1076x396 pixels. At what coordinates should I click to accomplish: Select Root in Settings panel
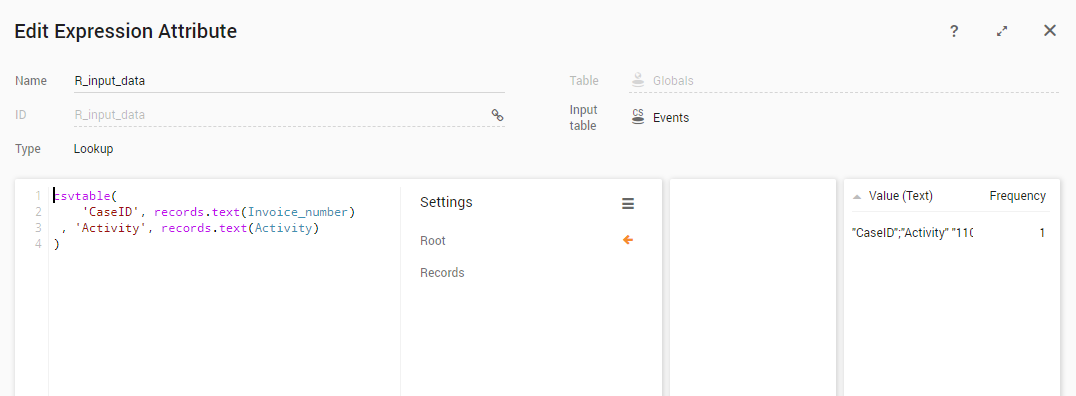[x=433, y=241]
